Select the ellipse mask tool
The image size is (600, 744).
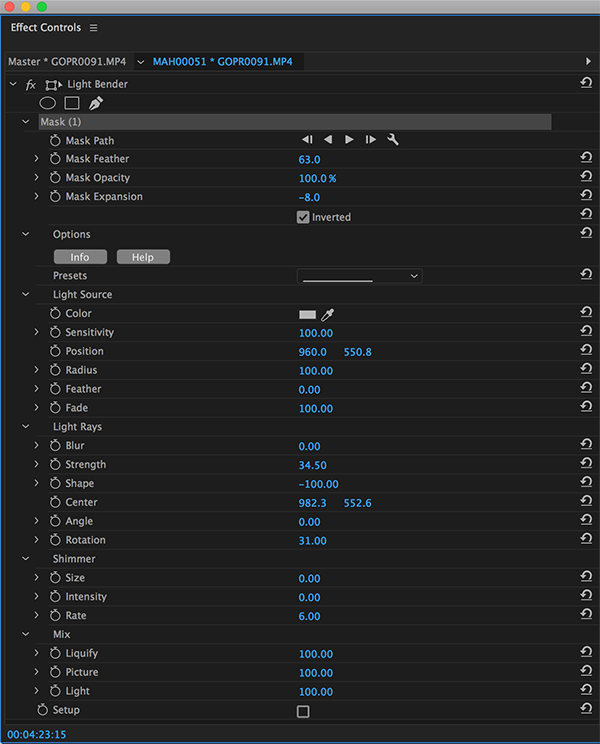click(47, 103)
